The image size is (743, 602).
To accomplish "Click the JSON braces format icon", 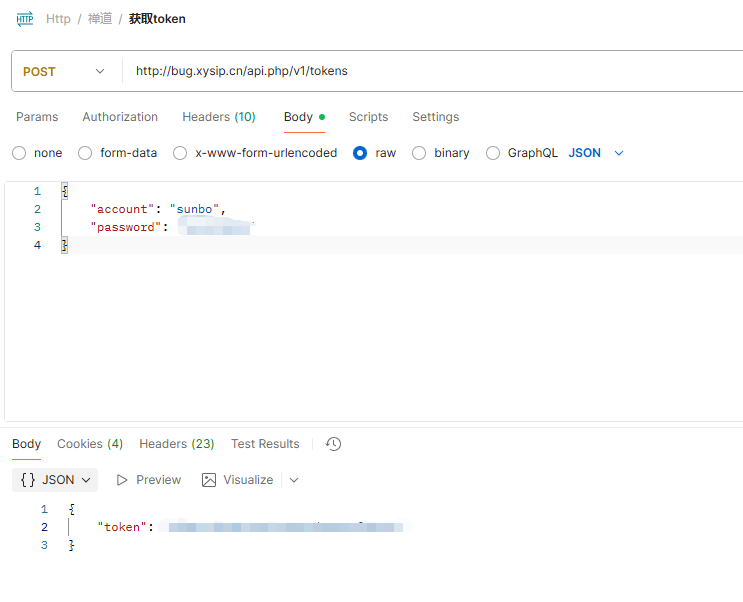I will pyautogui.click(x=28, y=480).
